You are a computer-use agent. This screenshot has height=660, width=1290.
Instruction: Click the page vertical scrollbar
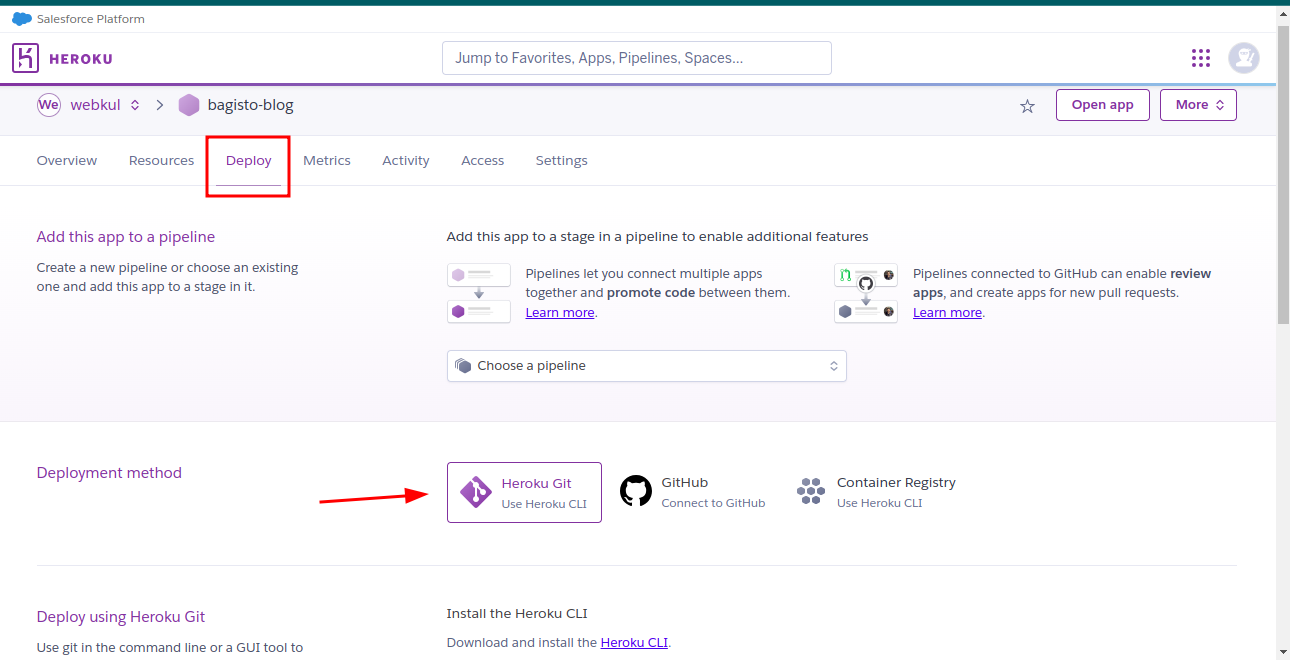tap(1283, 173)
